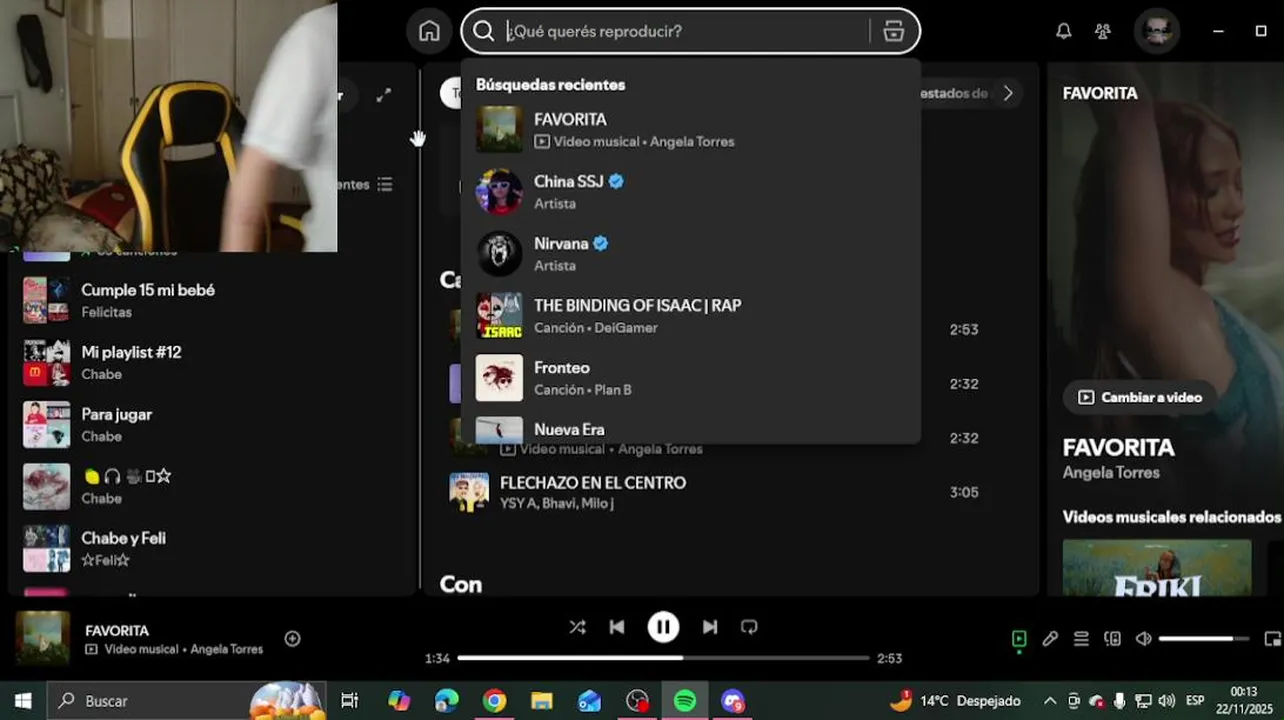Click Spotify icon in taskbar

[685, 701]
